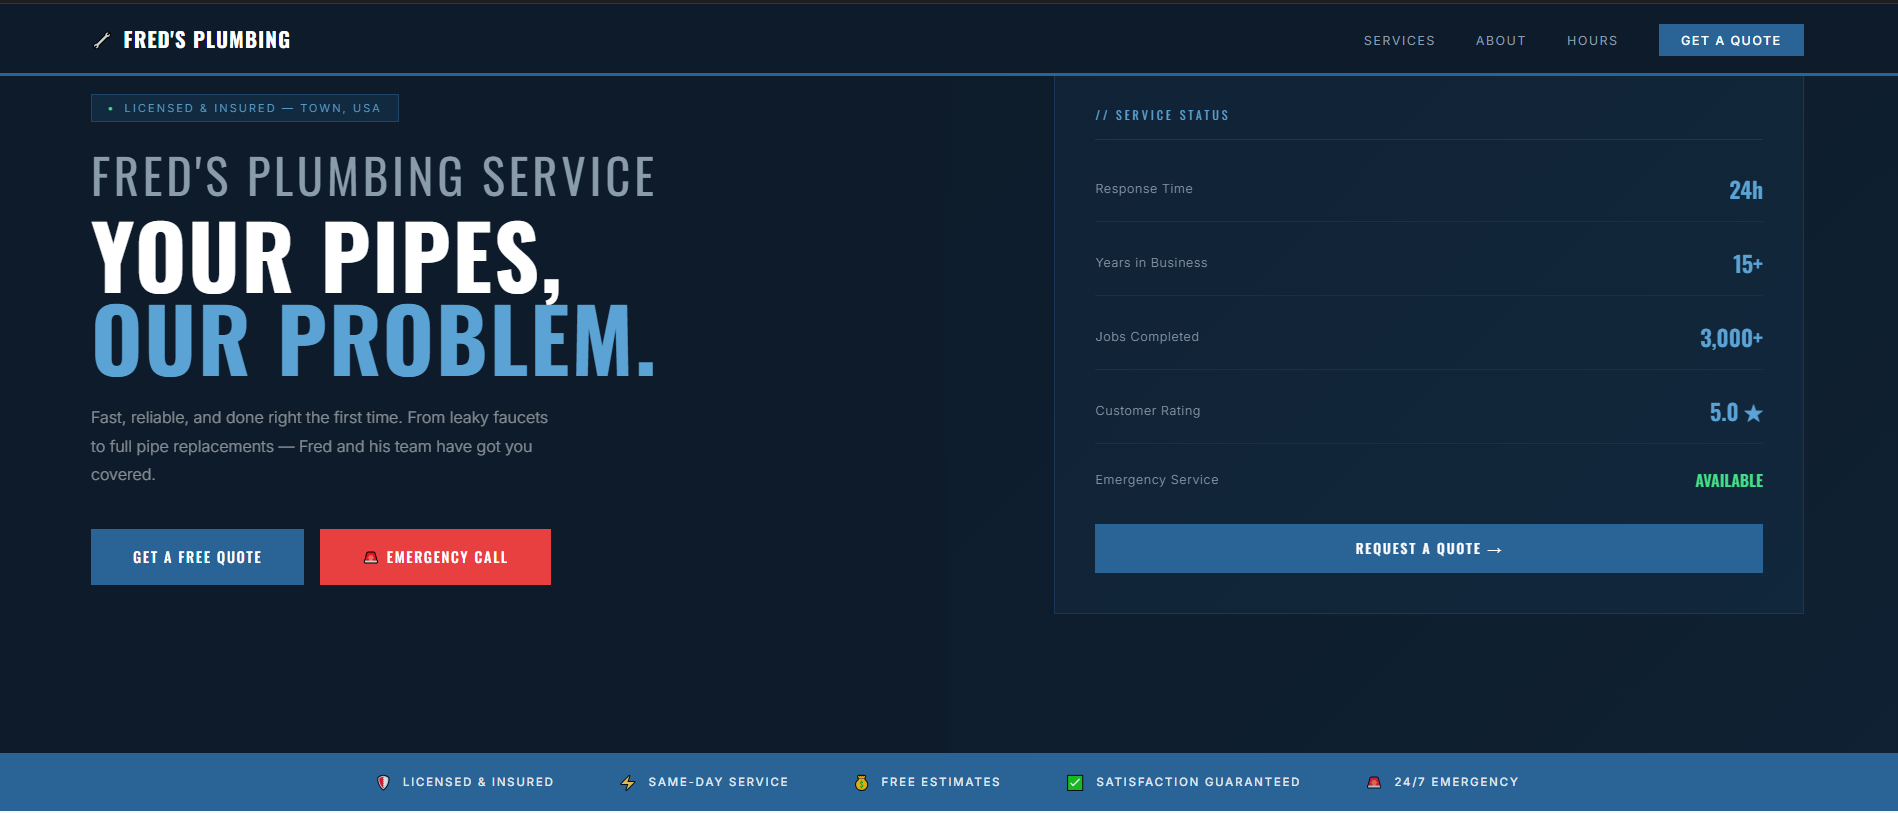Click the red Emergency Call button
The image size is (1898, 813).
(x=435, y=557)
